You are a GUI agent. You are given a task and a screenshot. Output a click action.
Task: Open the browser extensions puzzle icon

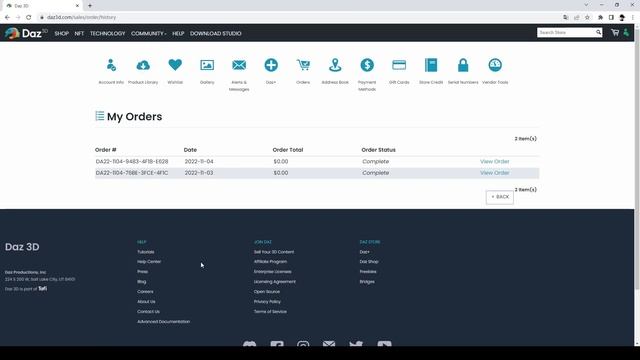click(600, 17)
